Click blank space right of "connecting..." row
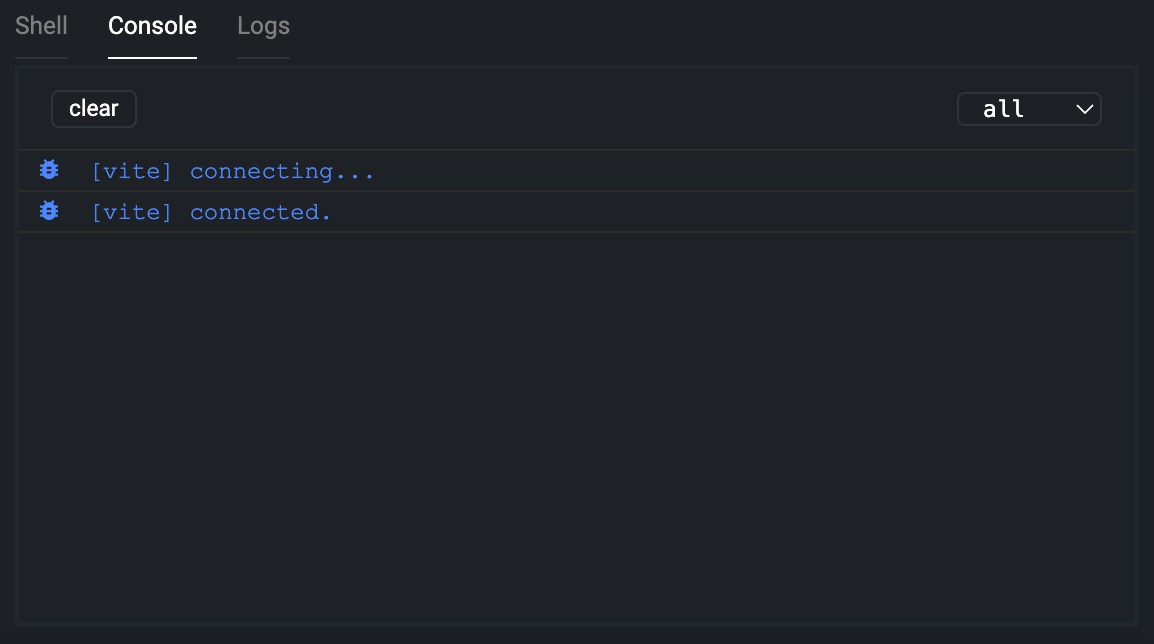 [750, 171]
